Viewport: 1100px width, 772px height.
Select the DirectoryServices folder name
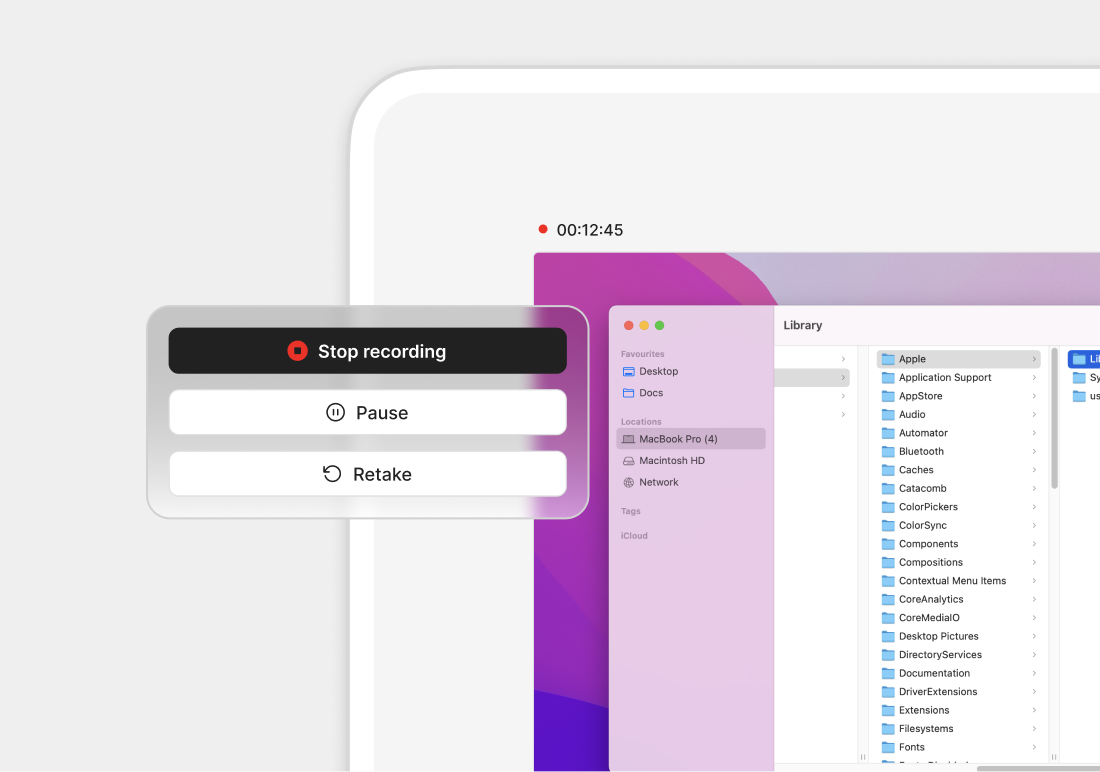click(940, 655)
